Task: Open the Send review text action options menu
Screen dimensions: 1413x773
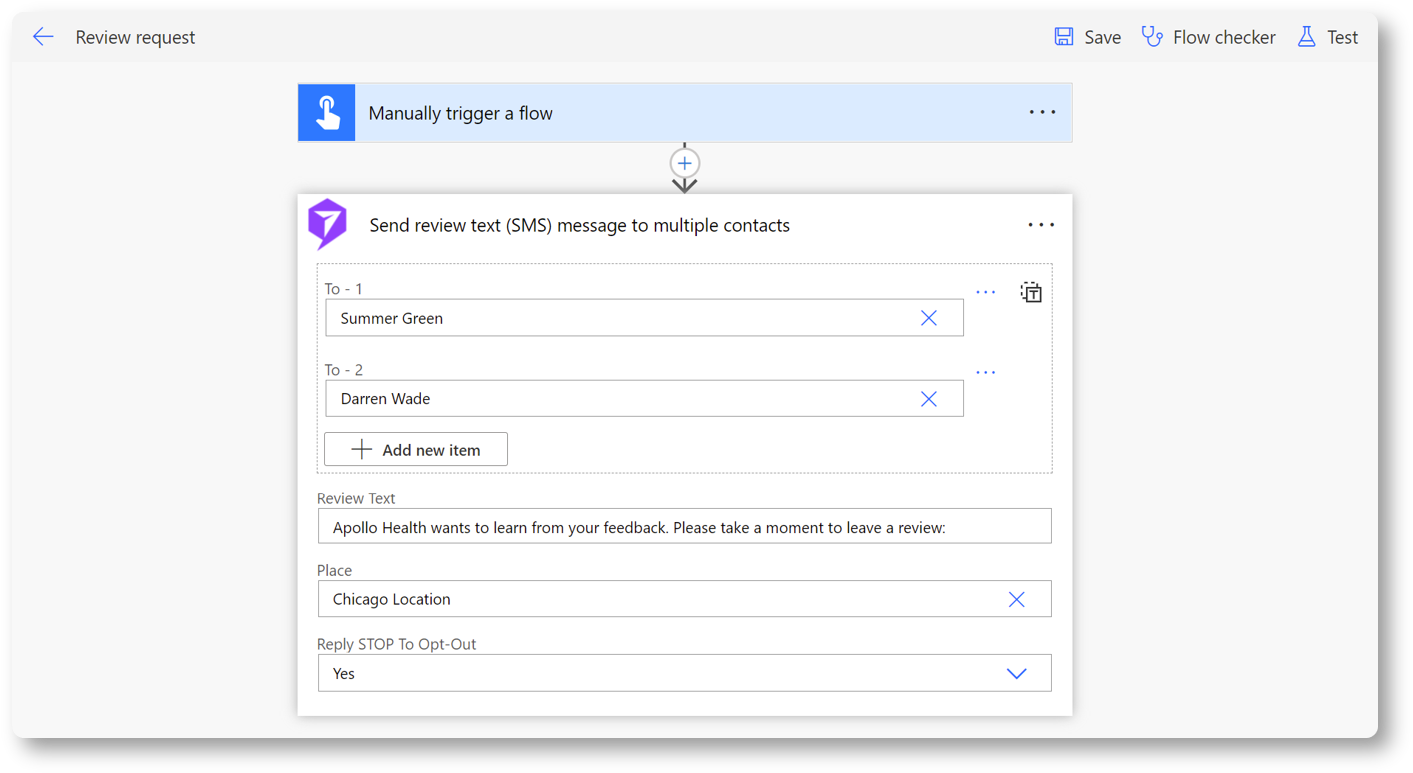Action: click(x=1041, y=225)
